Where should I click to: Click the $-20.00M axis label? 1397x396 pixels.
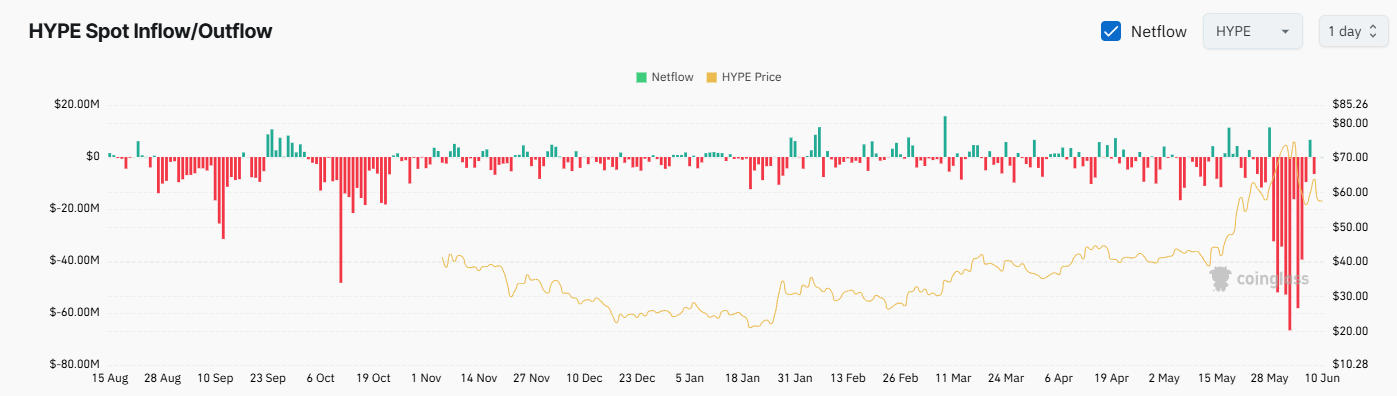click(74, 209)
